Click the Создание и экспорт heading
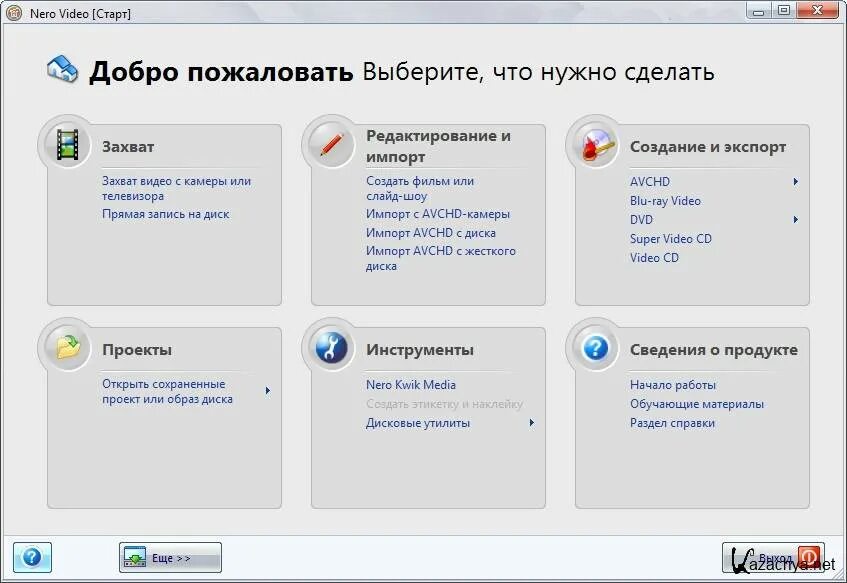The width and height of the screenshot is (847, 583). click(708, 146)
